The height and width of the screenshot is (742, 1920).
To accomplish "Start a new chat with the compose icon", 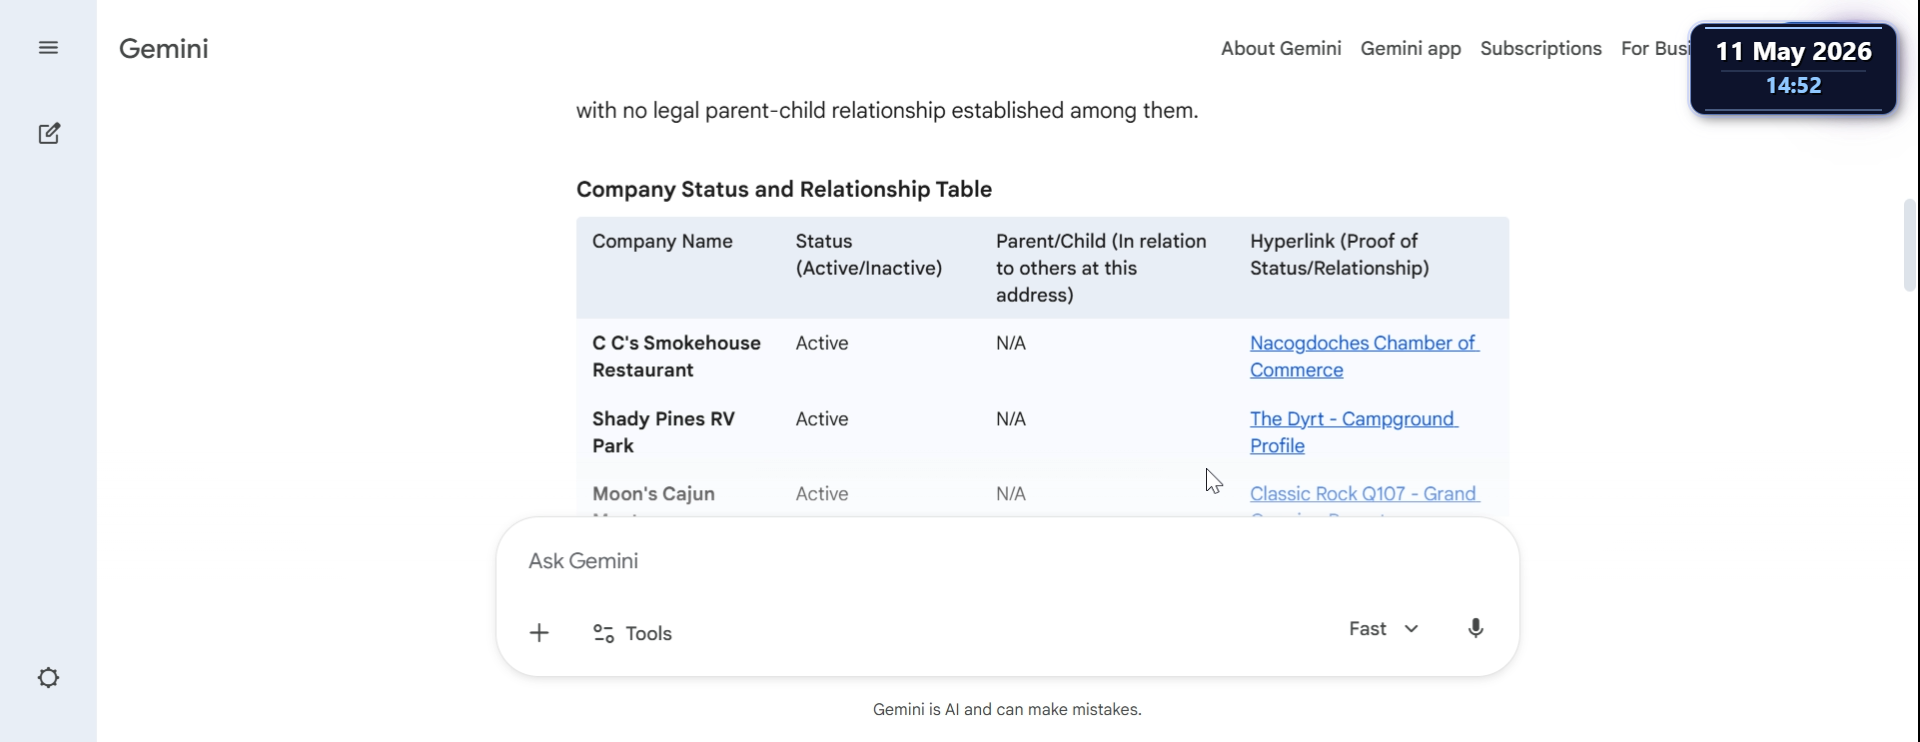I will pyautogui.click(x=49, y=133).
